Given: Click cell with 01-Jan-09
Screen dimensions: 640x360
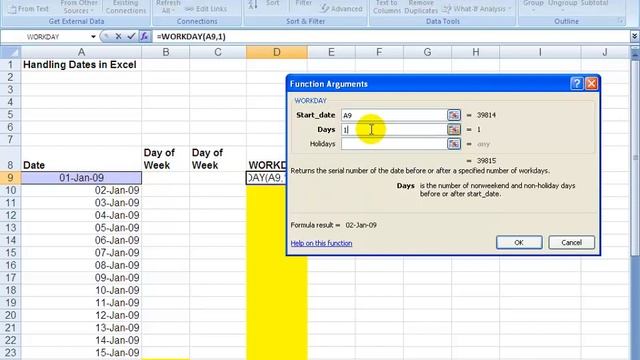Looking at the screenshot, I should coord(81,178).
